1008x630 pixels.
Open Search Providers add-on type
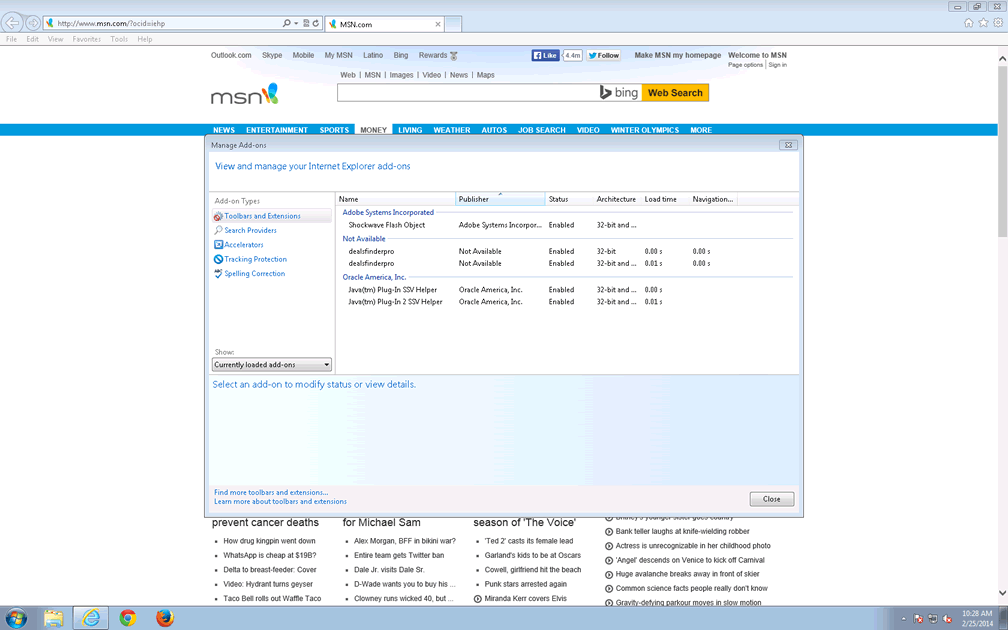[x=250, y=230]
